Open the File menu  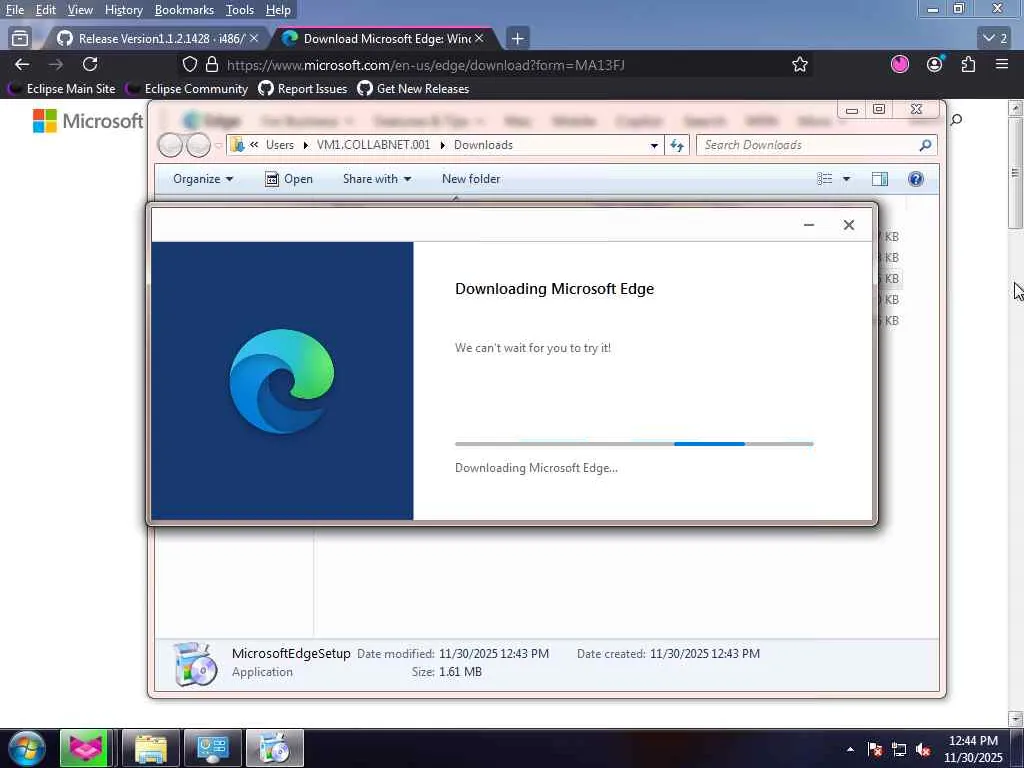(14, 10)
